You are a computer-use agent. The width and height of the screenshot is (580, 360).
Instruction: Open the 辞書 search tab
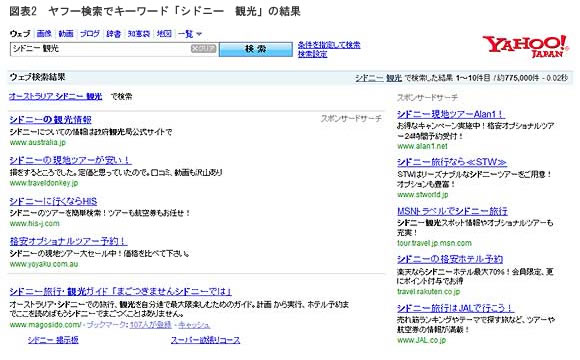[114, 34]
